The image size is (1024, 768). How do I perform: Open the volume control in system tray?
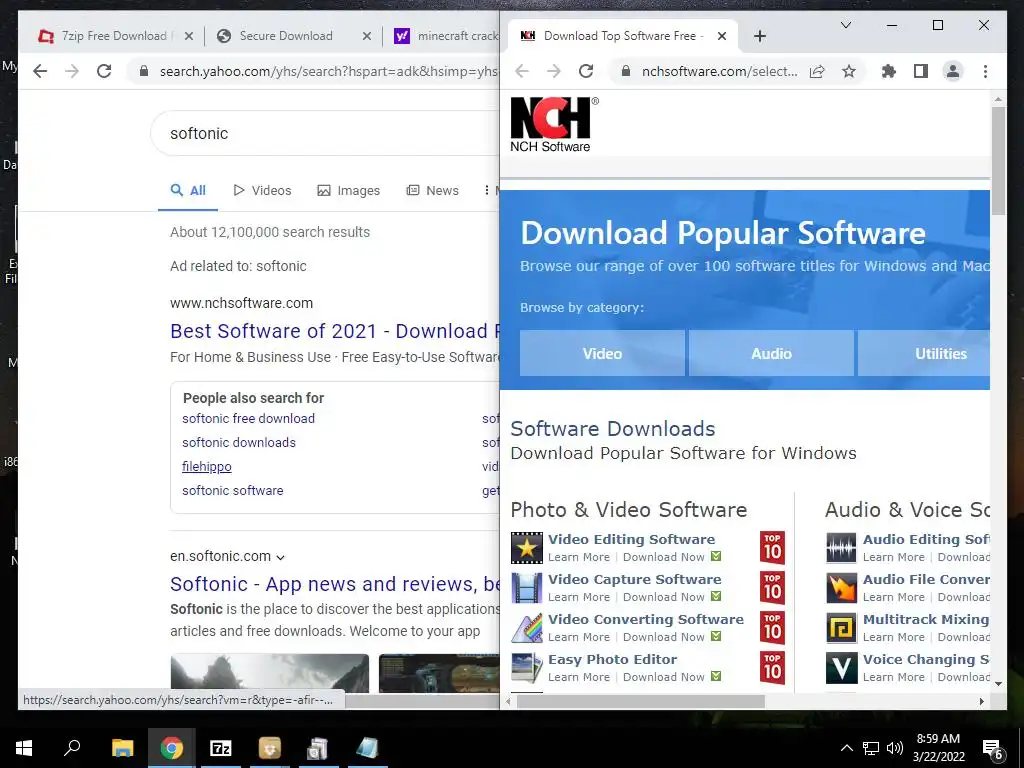pyautogui.click(x=895, y=748)
